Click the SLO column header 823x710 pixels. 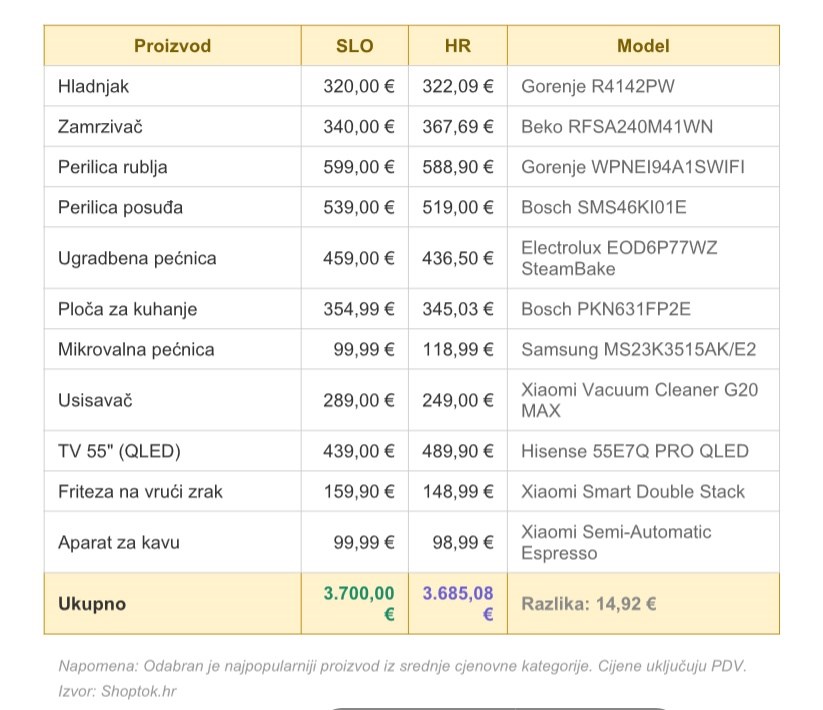point(354,46)
